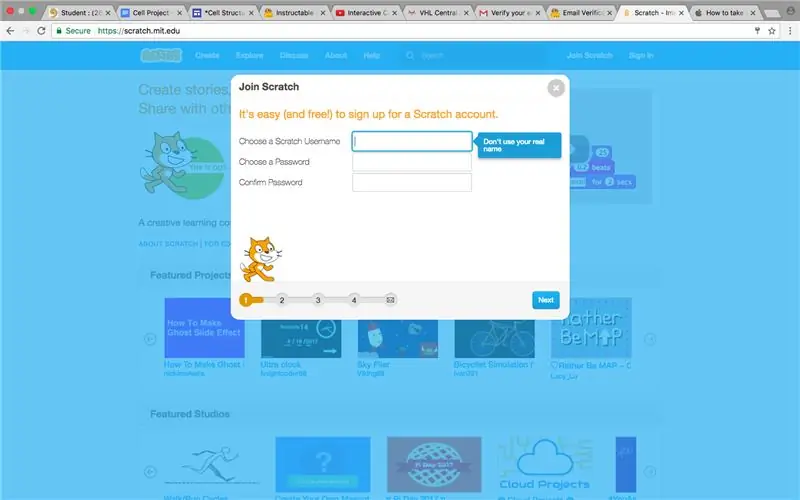Focus the Choose a Scratch Username field

click(412, 141)
